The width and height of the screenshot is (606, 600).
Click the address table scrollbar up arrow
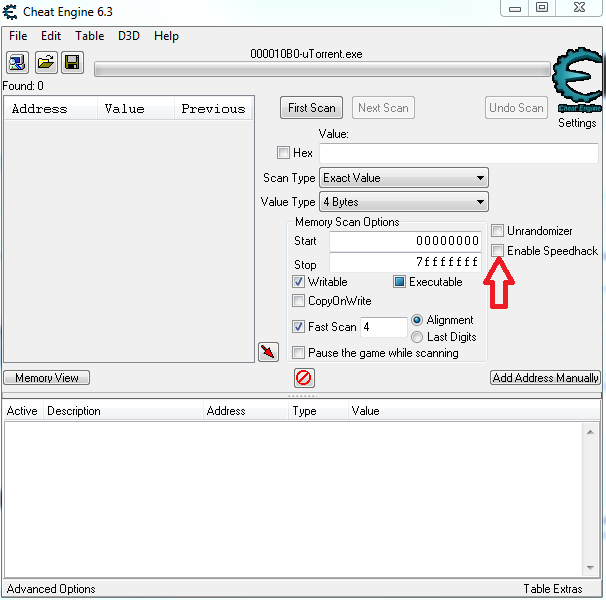[590, 432]
